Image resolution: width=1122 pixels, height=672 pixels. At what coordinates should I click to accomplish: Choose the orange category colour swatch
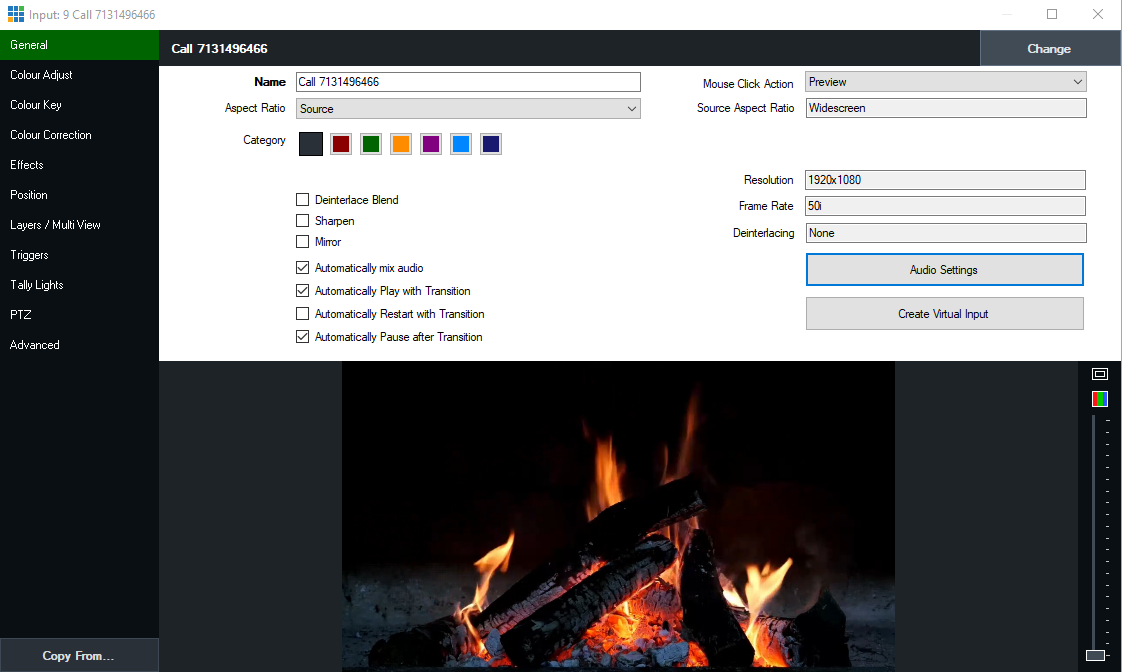point(401,144)
